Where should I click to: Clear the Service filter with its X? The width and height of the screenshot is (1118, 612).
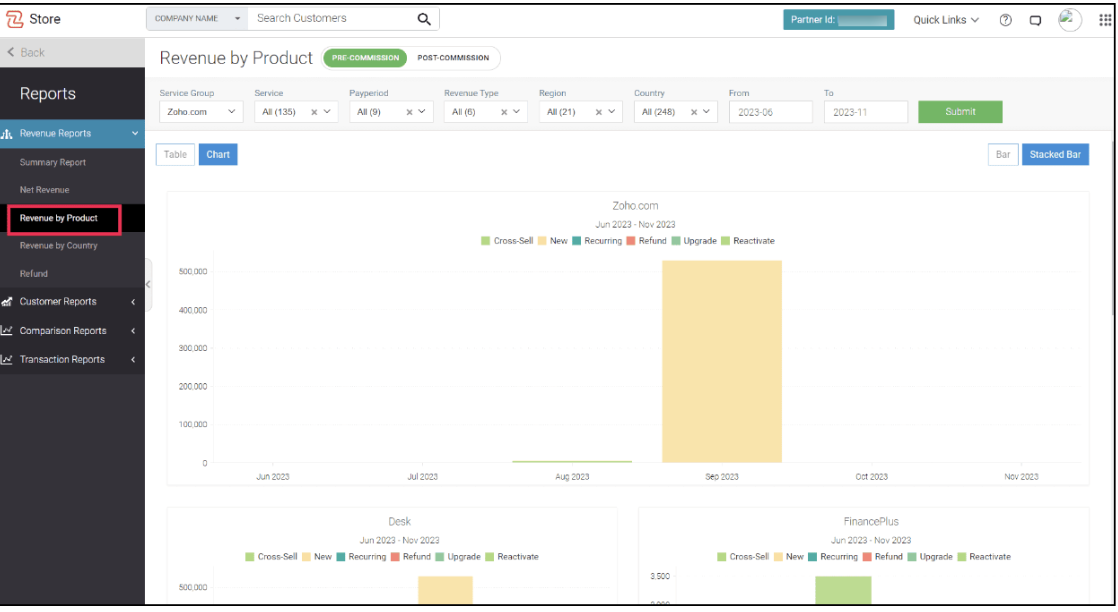(x=314, y=112)
